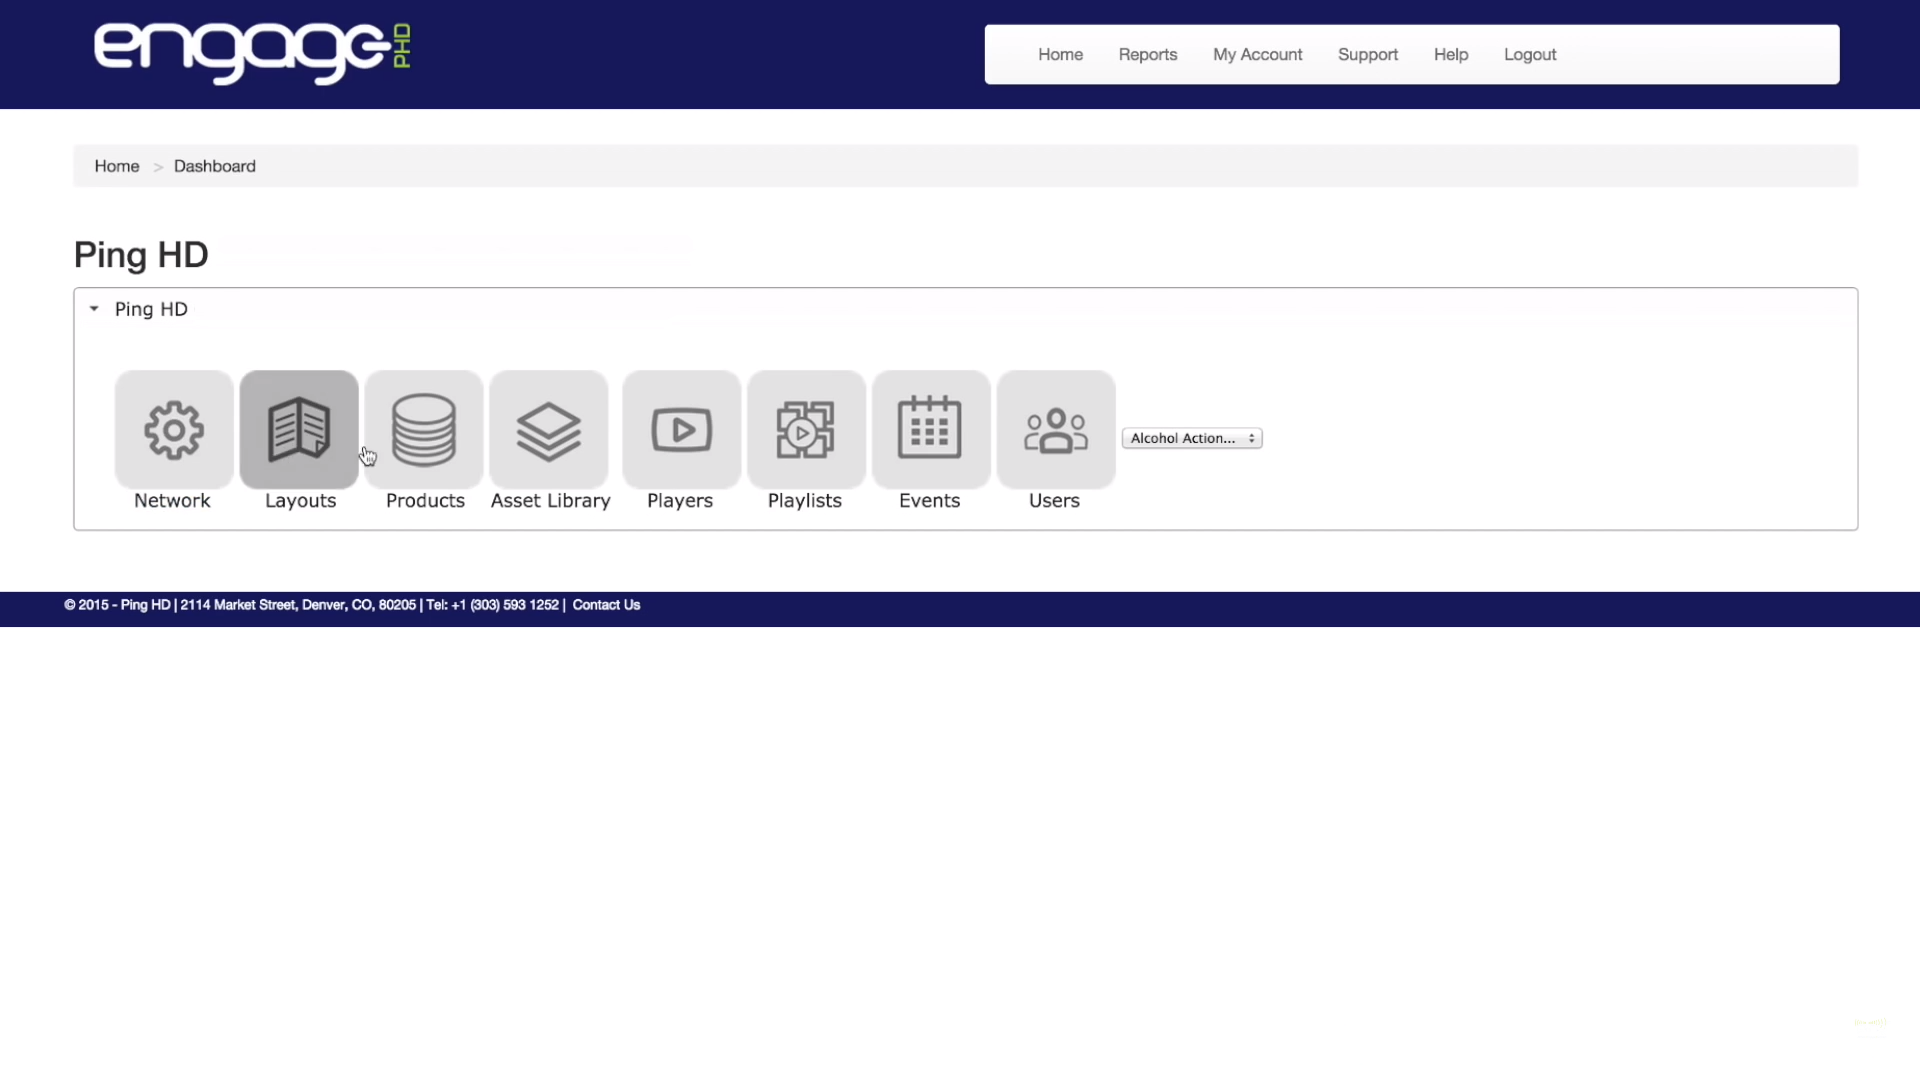Click the Engage PHD logo
The height and width of the screenshot is (1080, 1920).
[252, 52]
